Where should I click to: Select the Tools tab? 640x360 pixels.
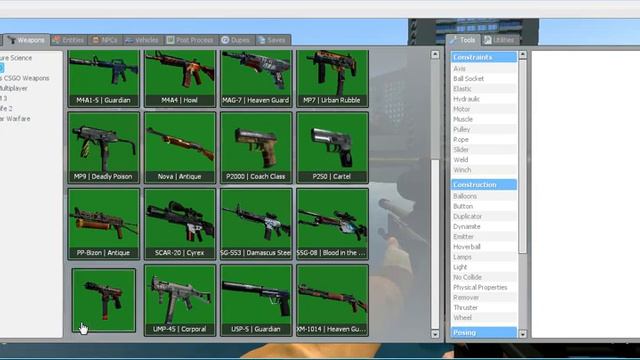click(463, 40)
